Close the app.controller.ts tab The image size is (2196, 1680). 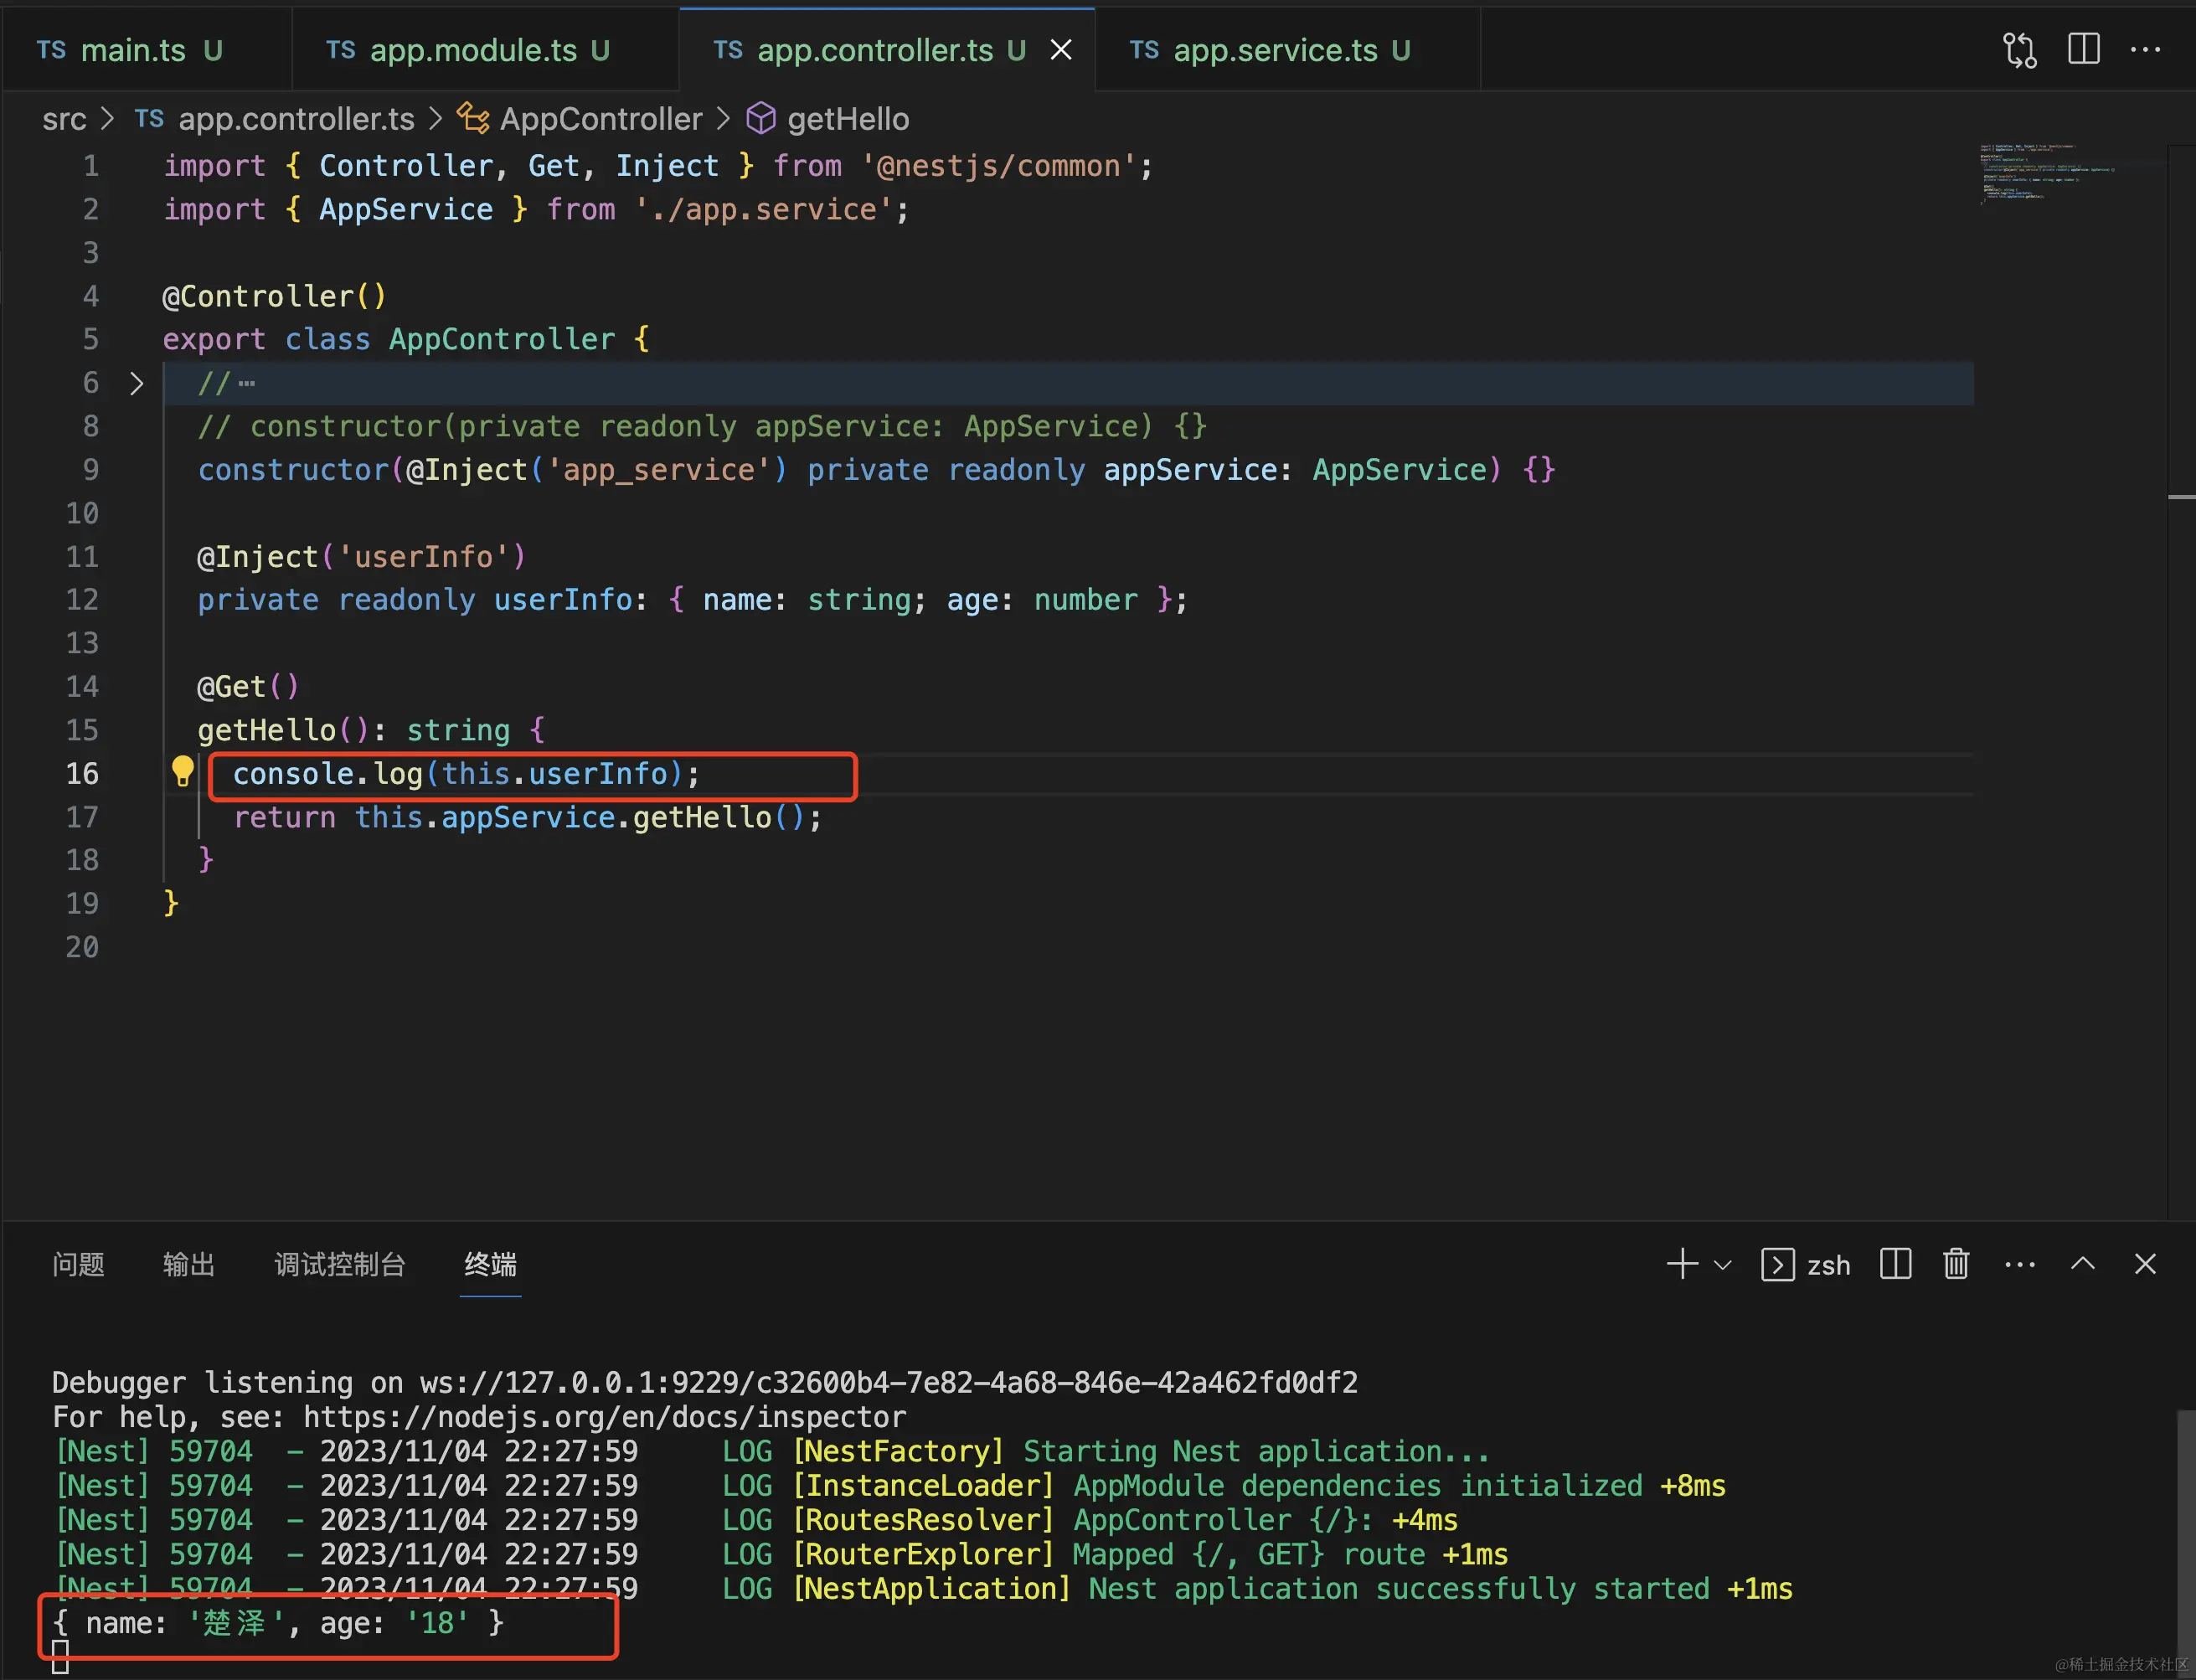(1061, 50)
